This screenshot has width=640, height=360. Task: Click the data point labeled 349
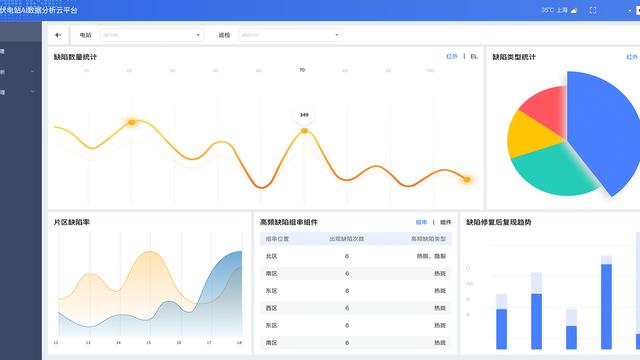(x=304, y=131)
